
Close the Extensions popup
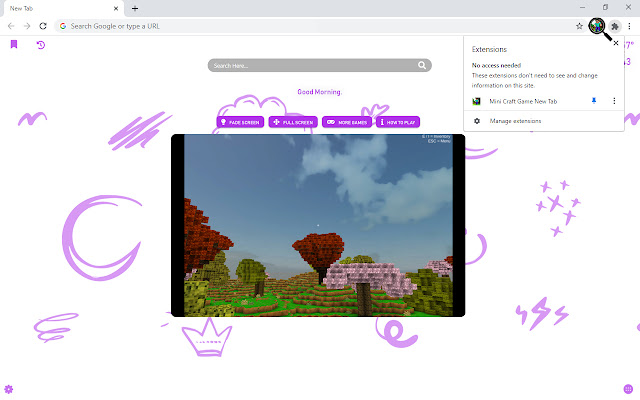(616, 43)
